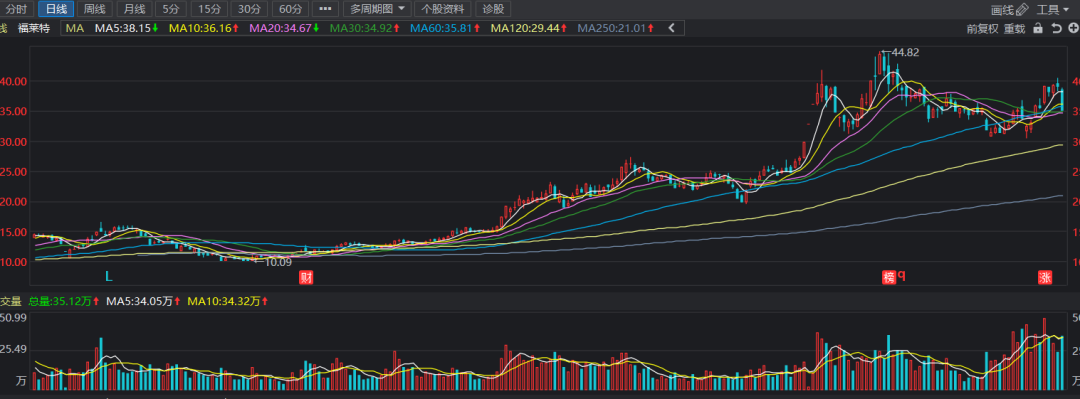Select the 日线 daily chart tab
Viewport: 1080px width, 399px height.
click(56, 9)
